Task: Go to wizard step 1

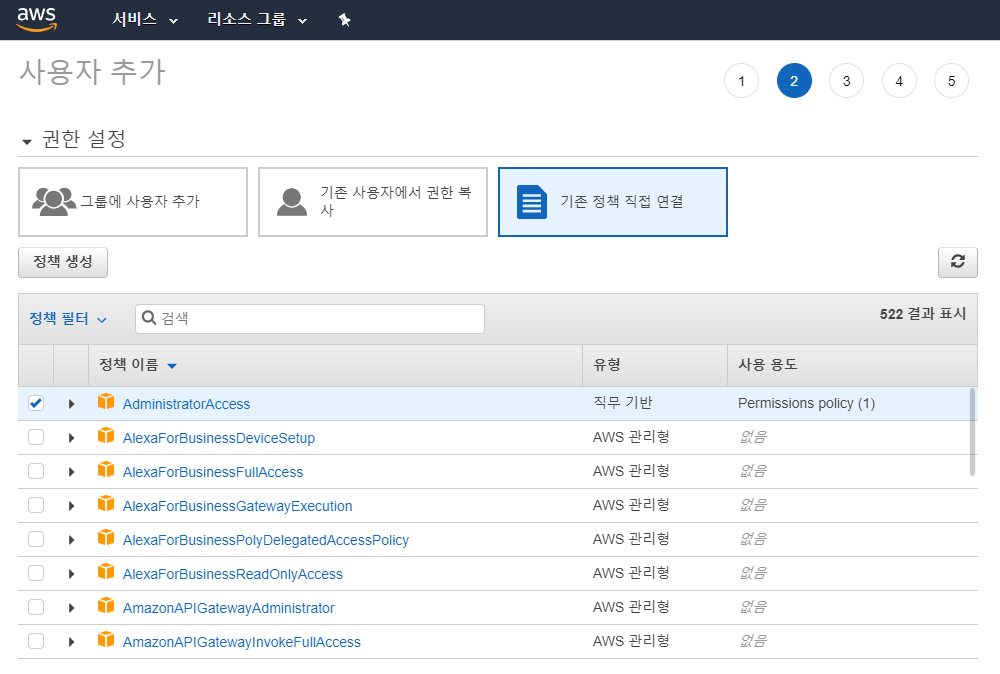Action: (741, 81)
